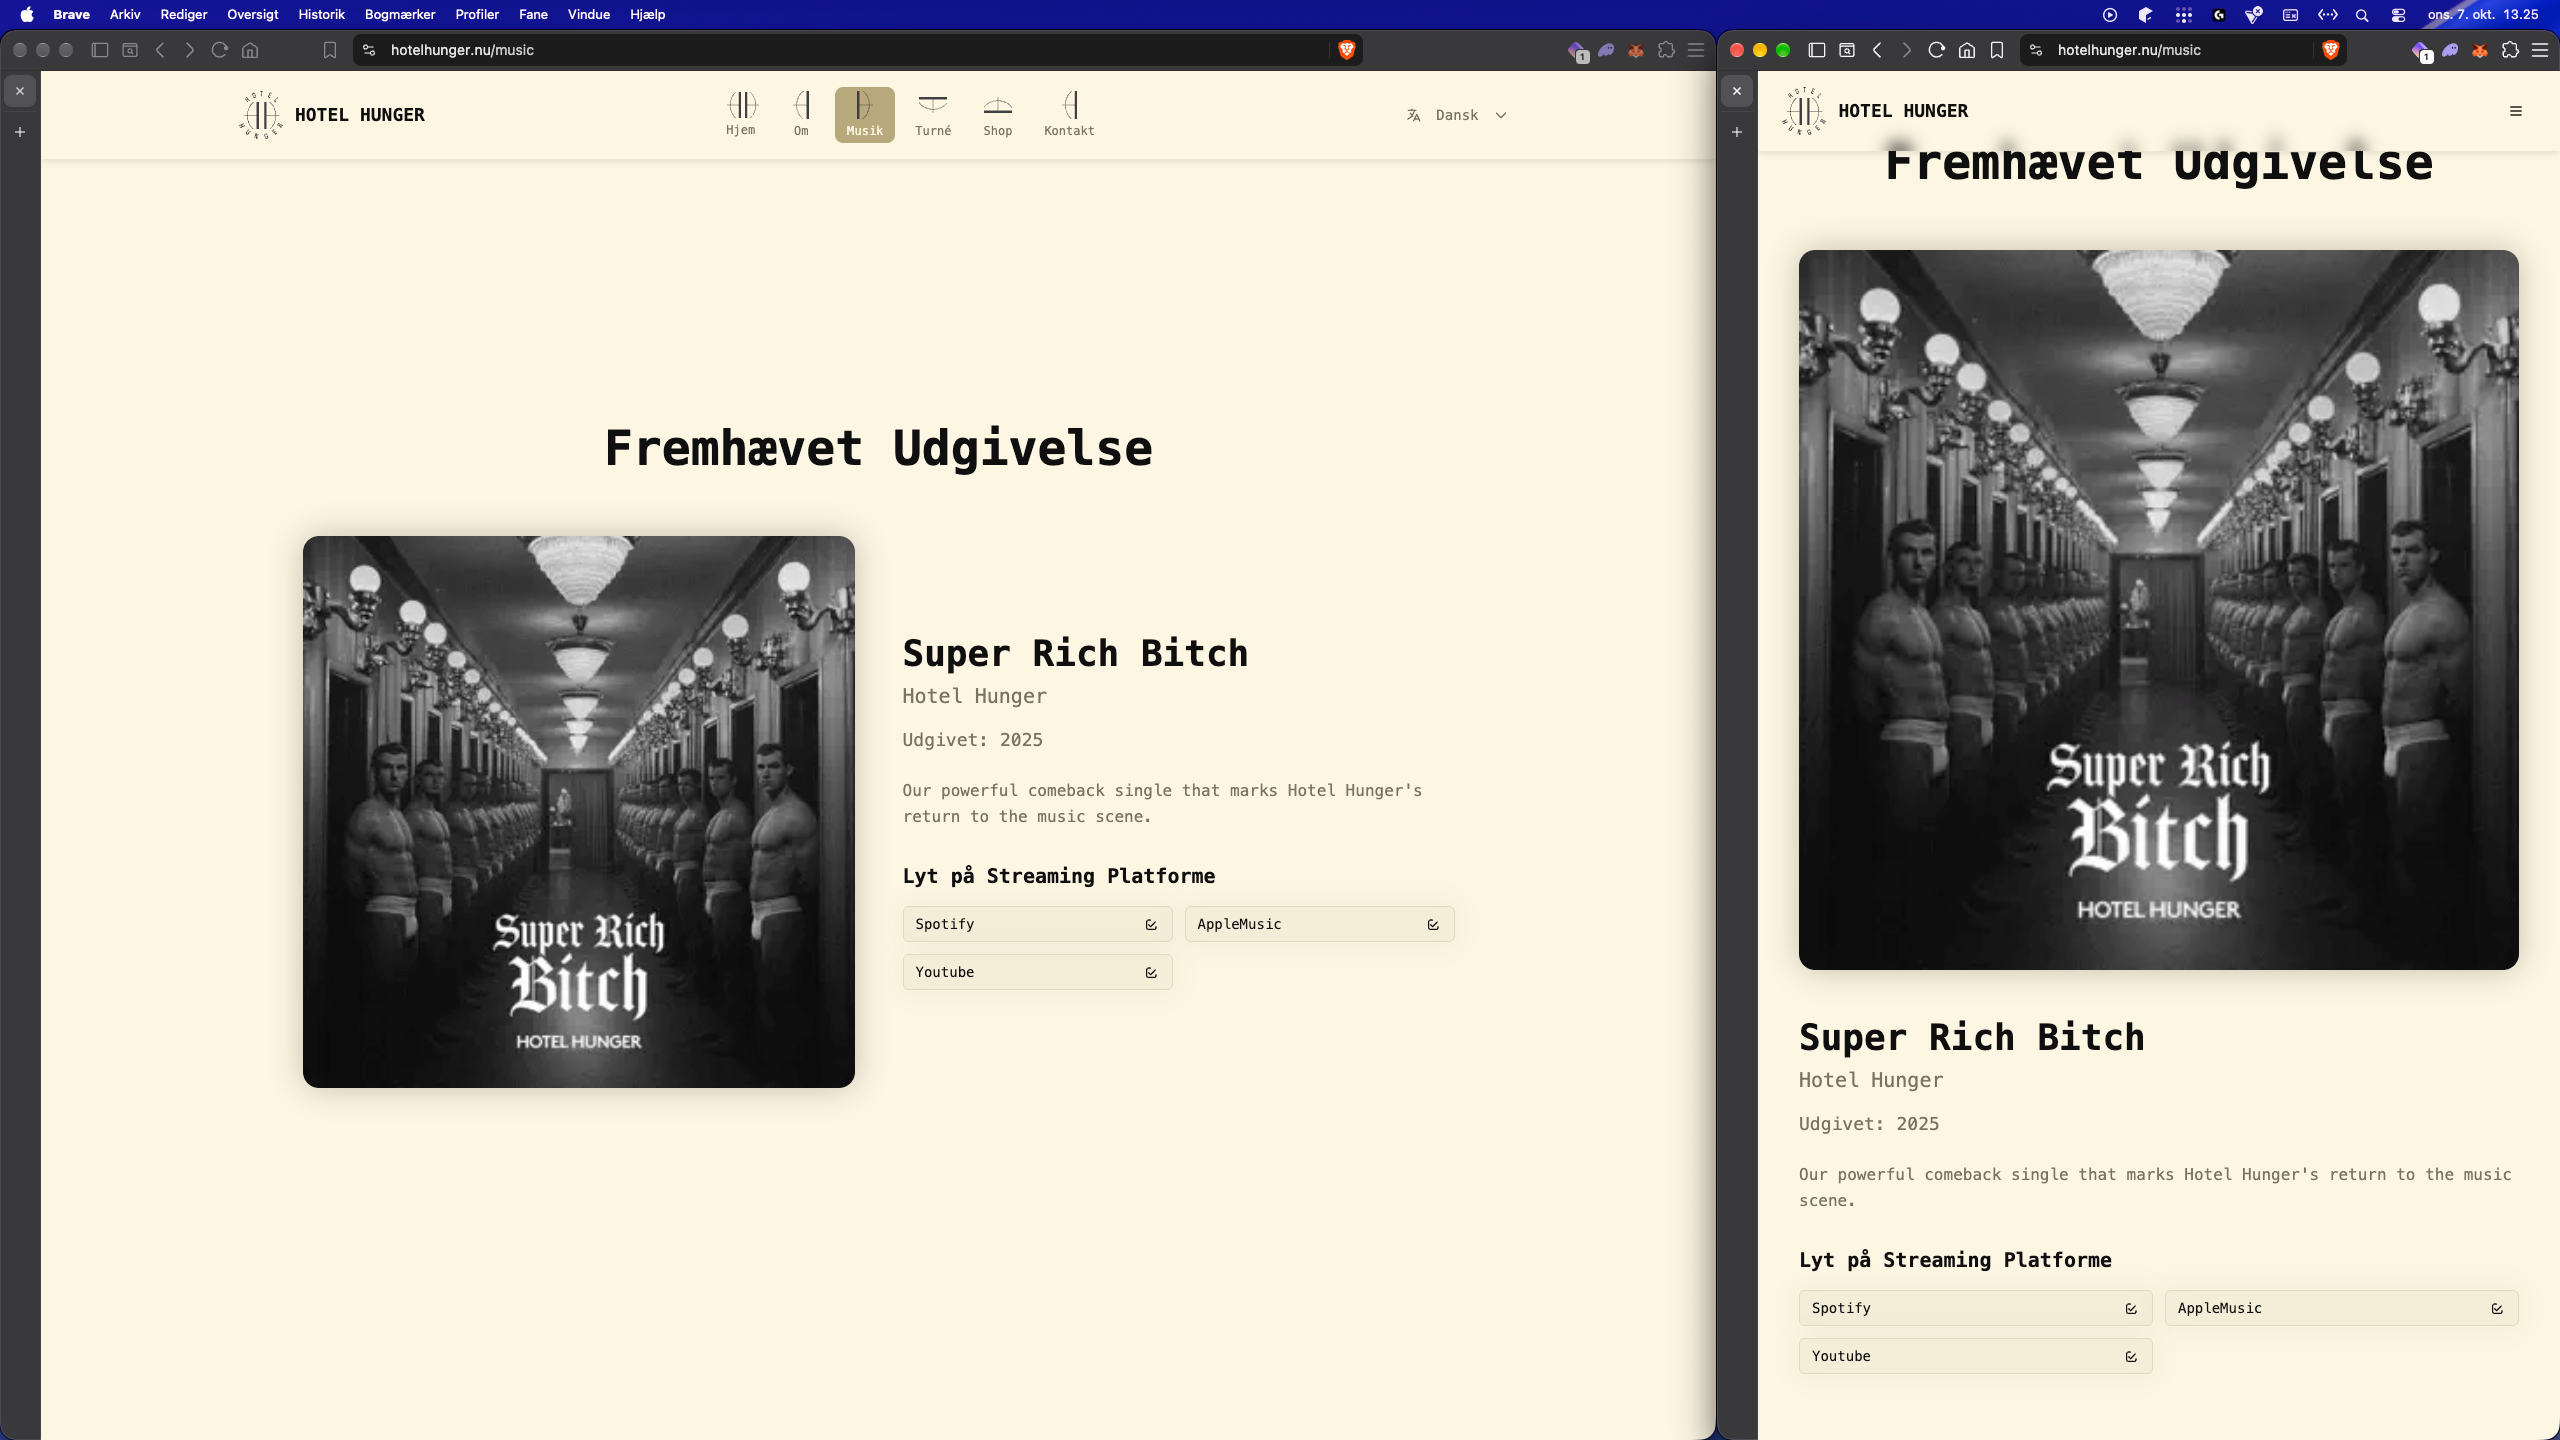Expand Dansk language dropdown
This screenshot has width=2560, height=1440.
pos(1457,115)
